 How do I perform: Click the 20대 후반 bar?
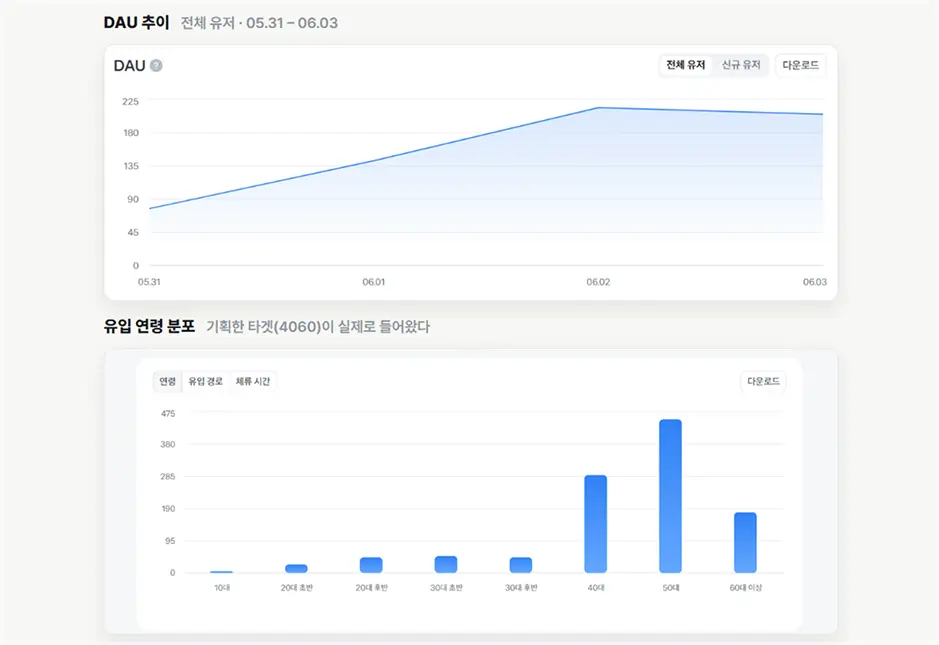[371, 565]
